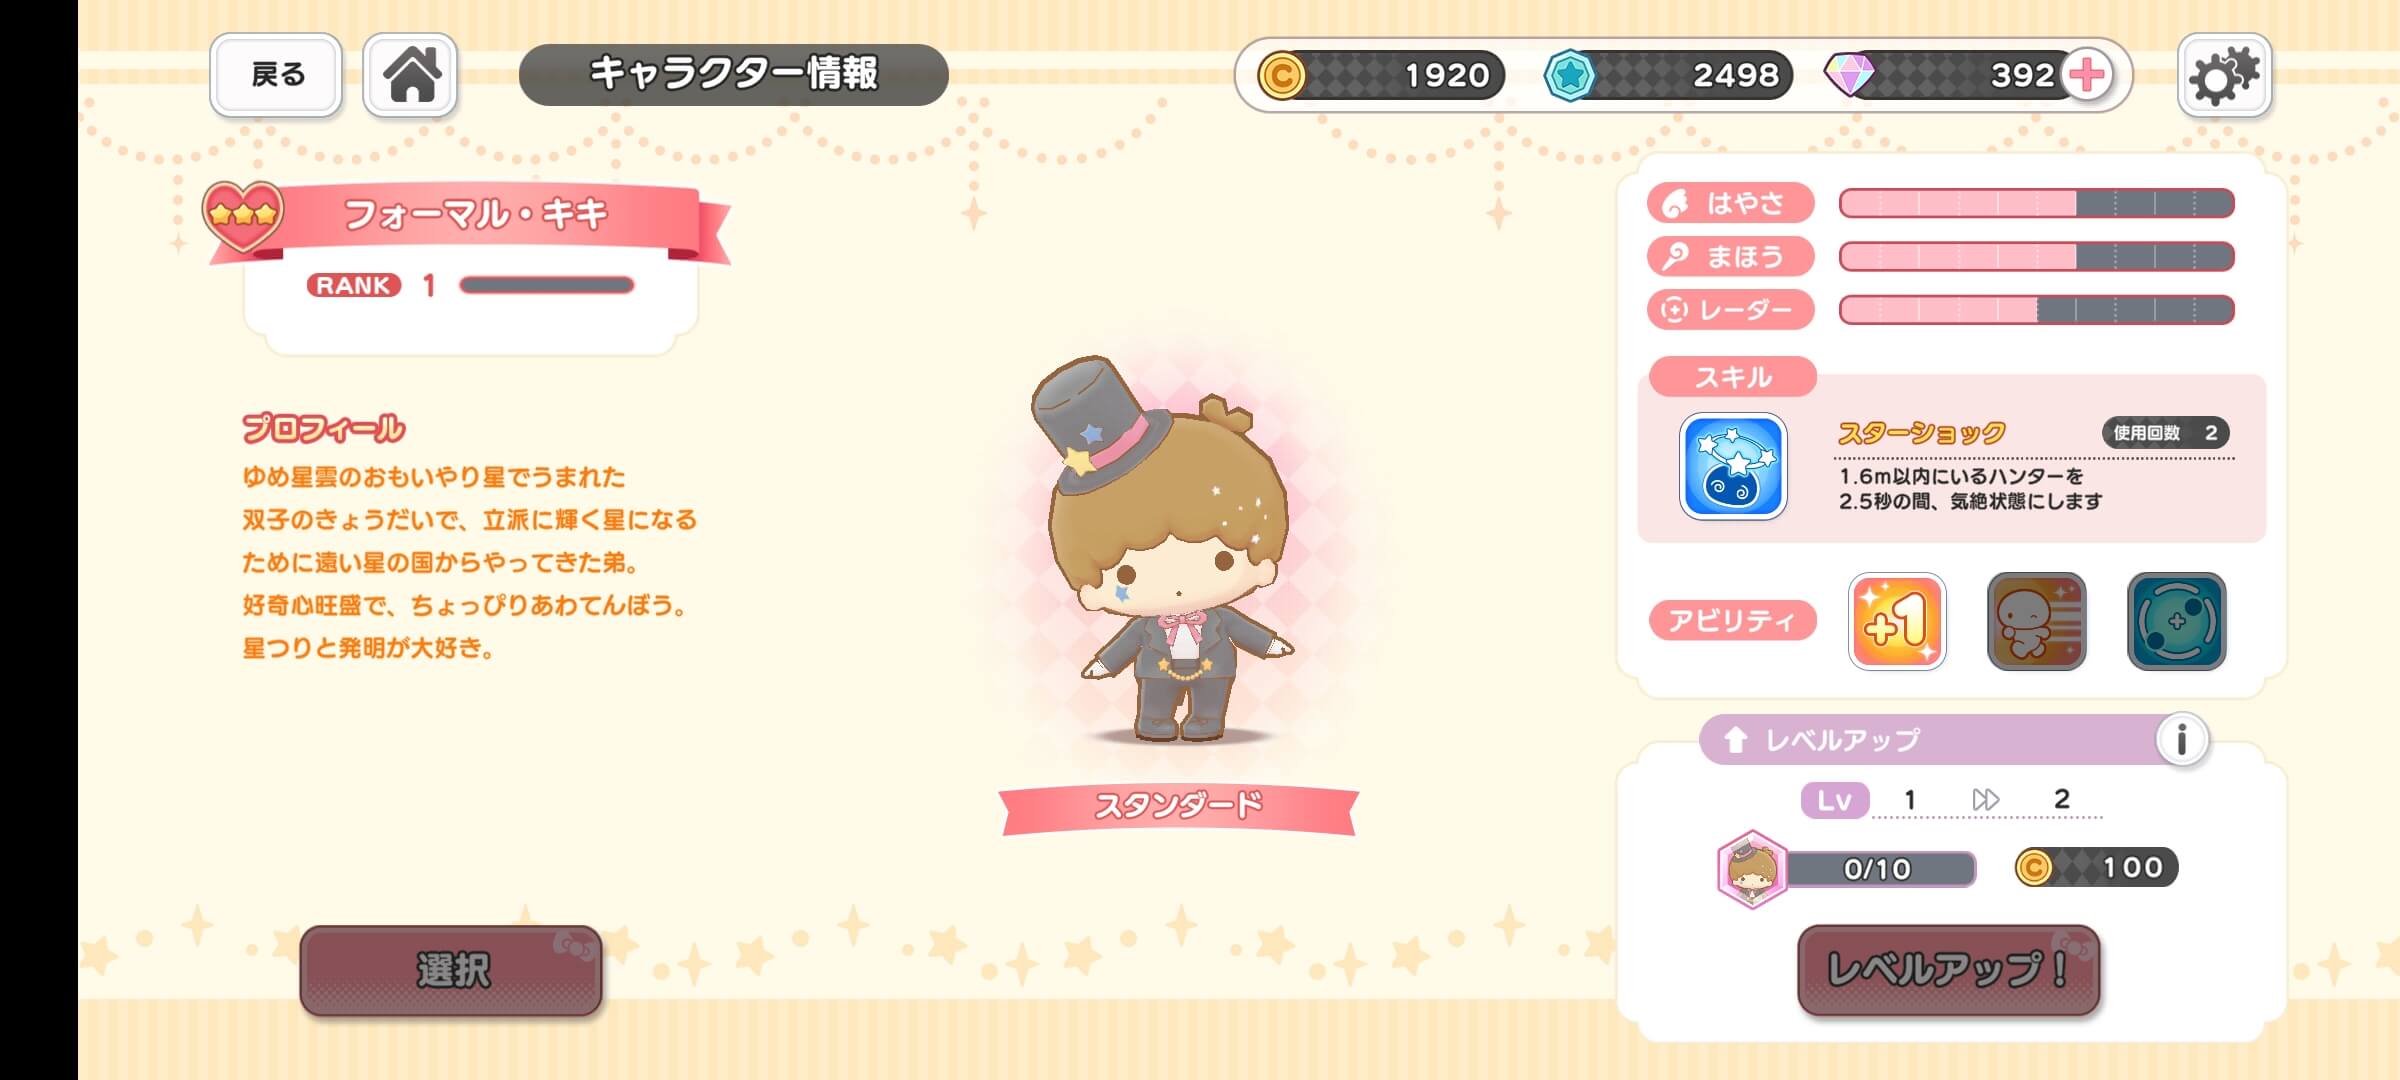Viewport: 2400px width, 1080px height.
Task: Select the locked running-character ability icon
Action: [x=2036, y=621]
